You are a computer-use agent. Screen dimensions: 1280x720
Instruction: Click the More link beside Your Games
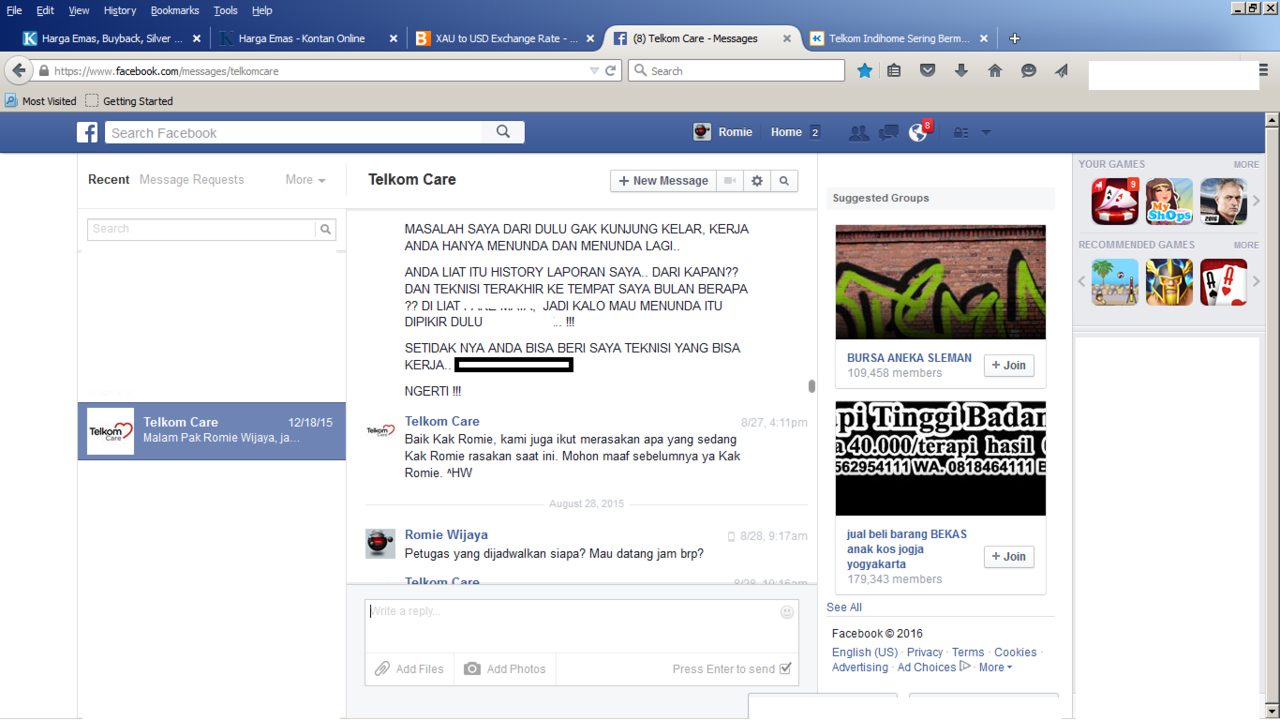(x=1246, y=164)
